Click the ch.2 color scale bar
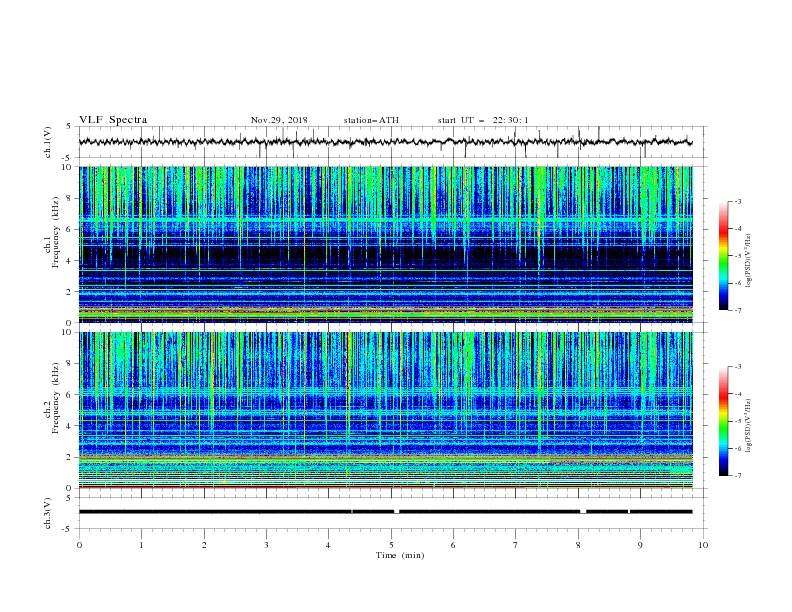 pos(723,421)
